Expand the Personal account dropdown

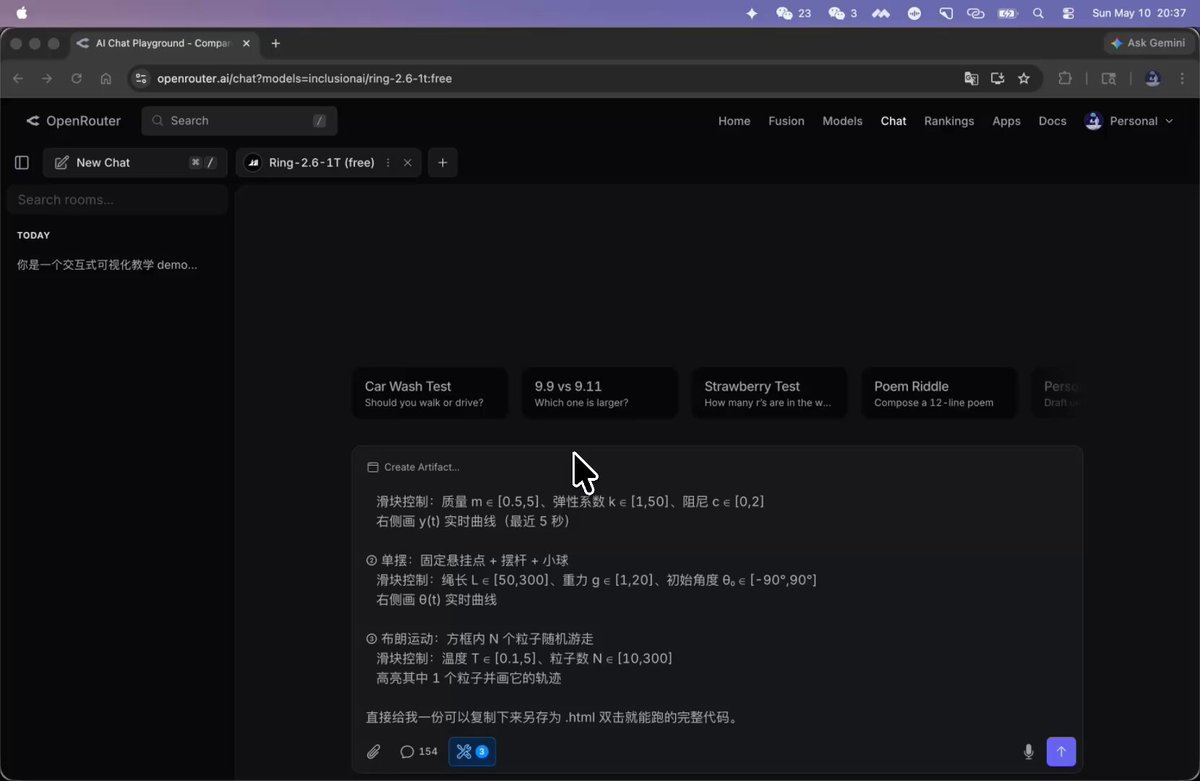point(1129,121)
